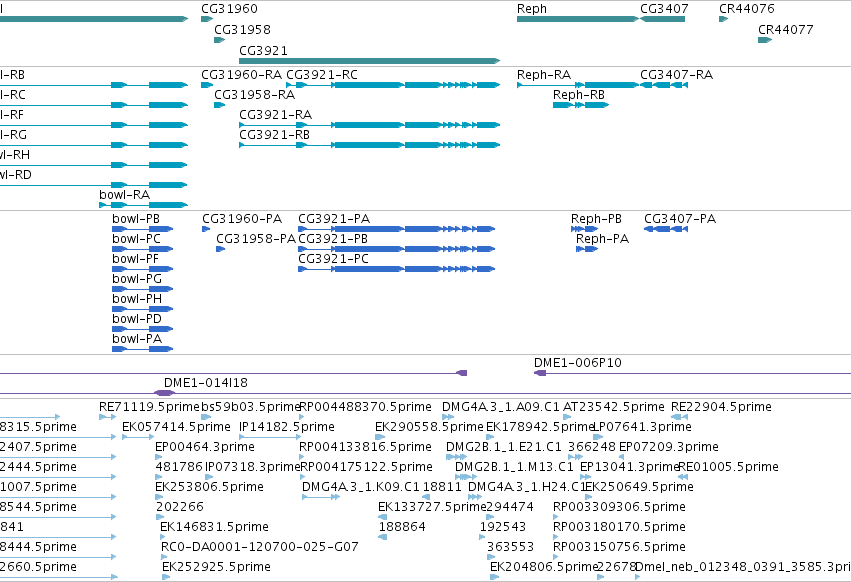The image size is (851, 582).
Task: Select the CG3921-RA transcript
Action: [x=370, y=125]
